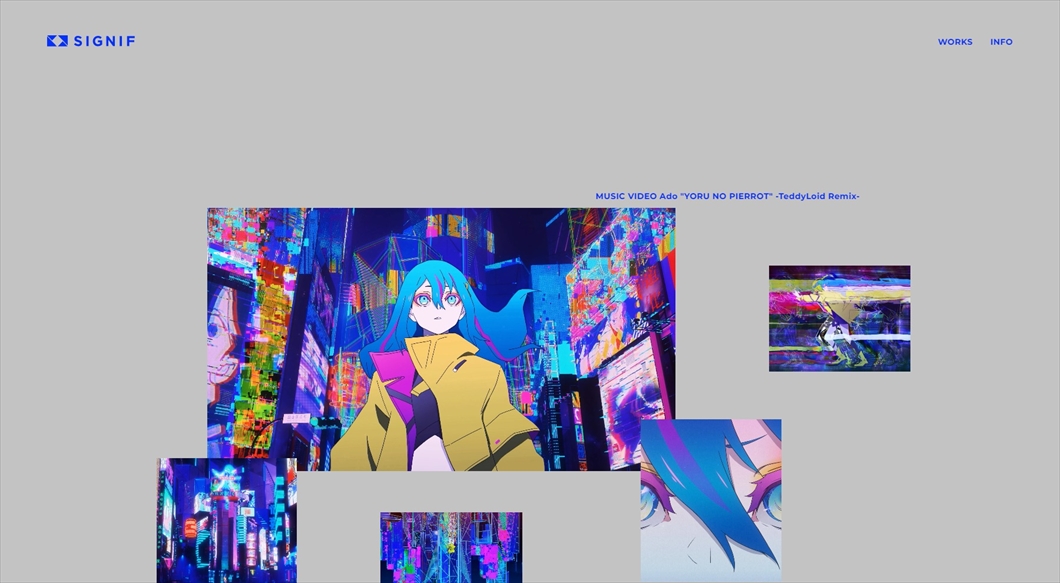Open the large blue-haired girl artwork
1060x583 pixels.
(x=440, y=338)
